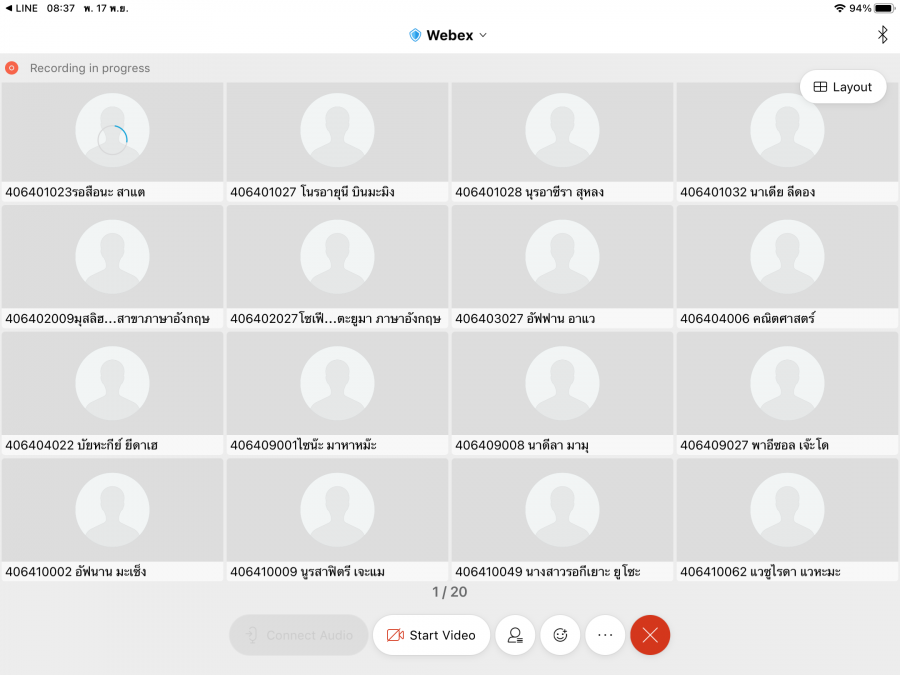
Task: Tap the red recording indicator icon
Action: point(12,68)
